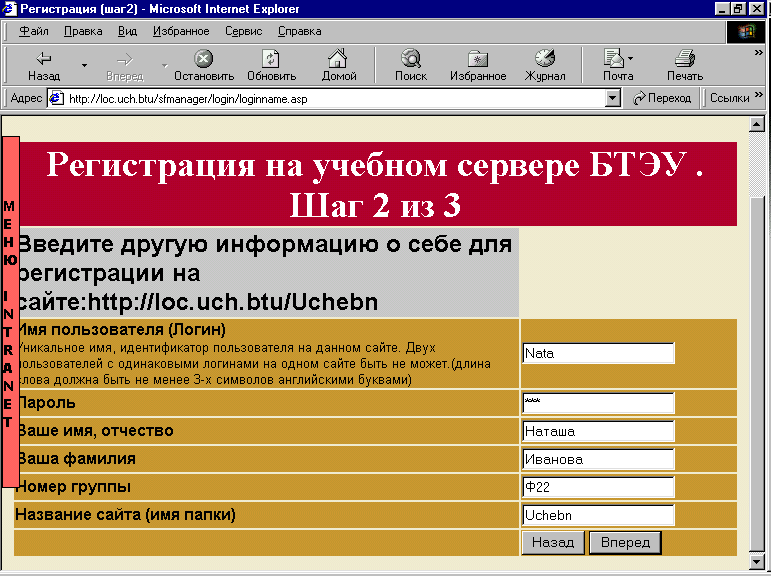Open the Вид menu
Viewport: 771px width, 576px height.
tap(127, 31)
